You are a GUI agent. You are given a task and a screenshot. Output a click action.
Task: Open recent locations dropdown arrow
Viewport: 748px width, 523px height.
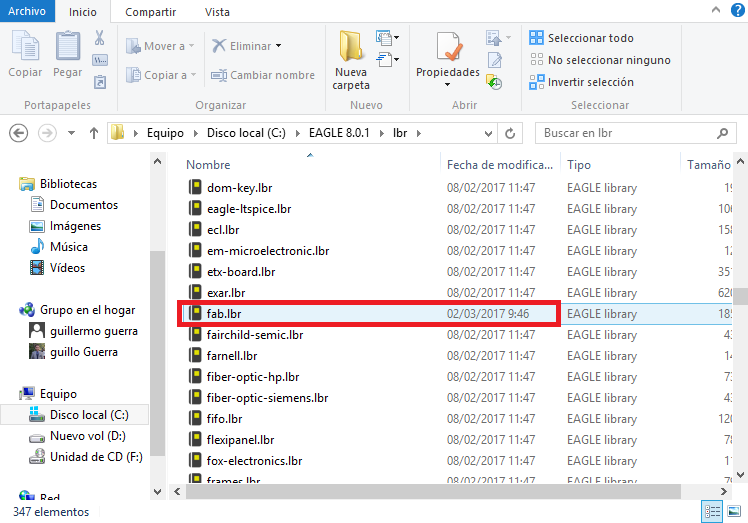pos(71,133)
